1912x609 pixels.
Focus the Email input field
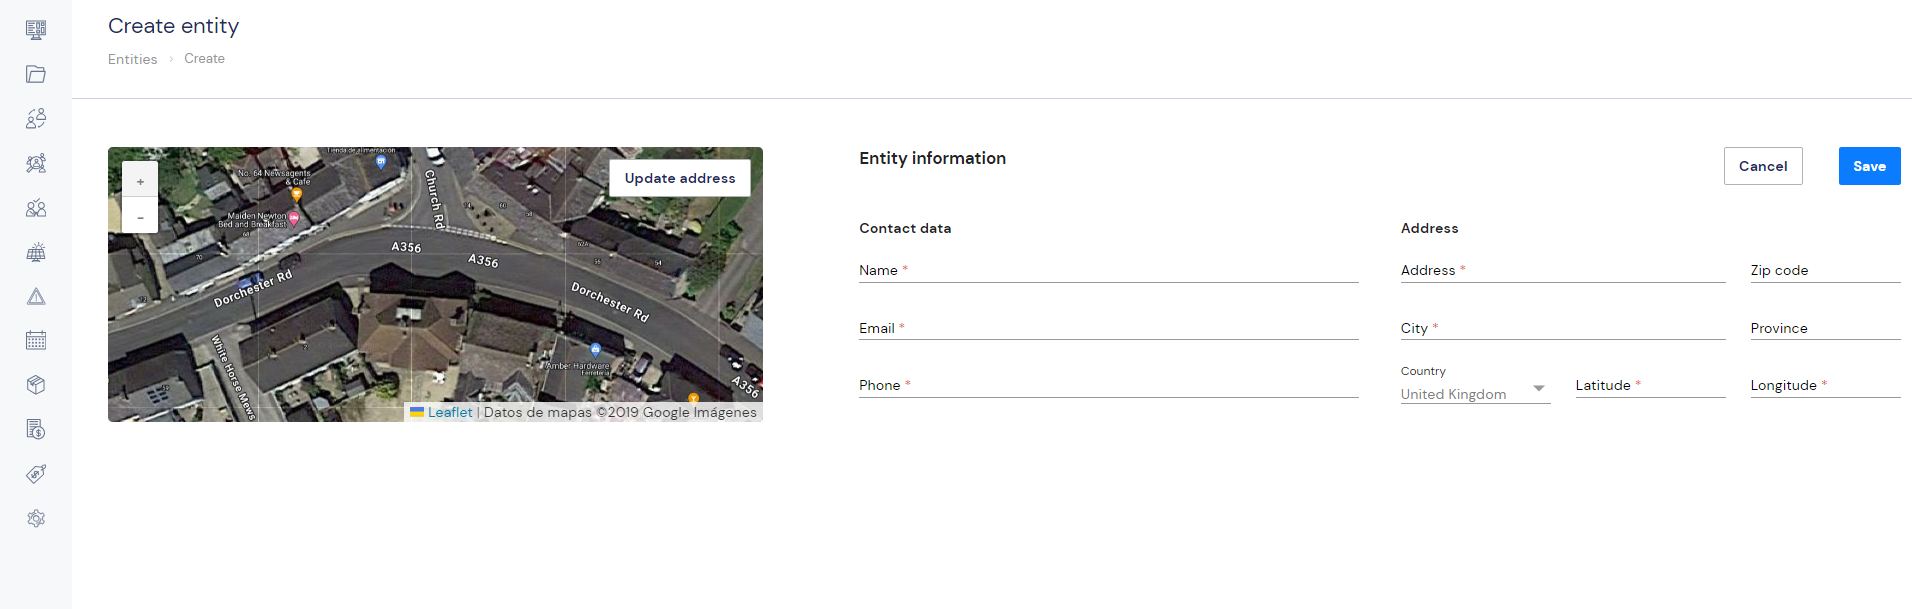[1108, 328]
